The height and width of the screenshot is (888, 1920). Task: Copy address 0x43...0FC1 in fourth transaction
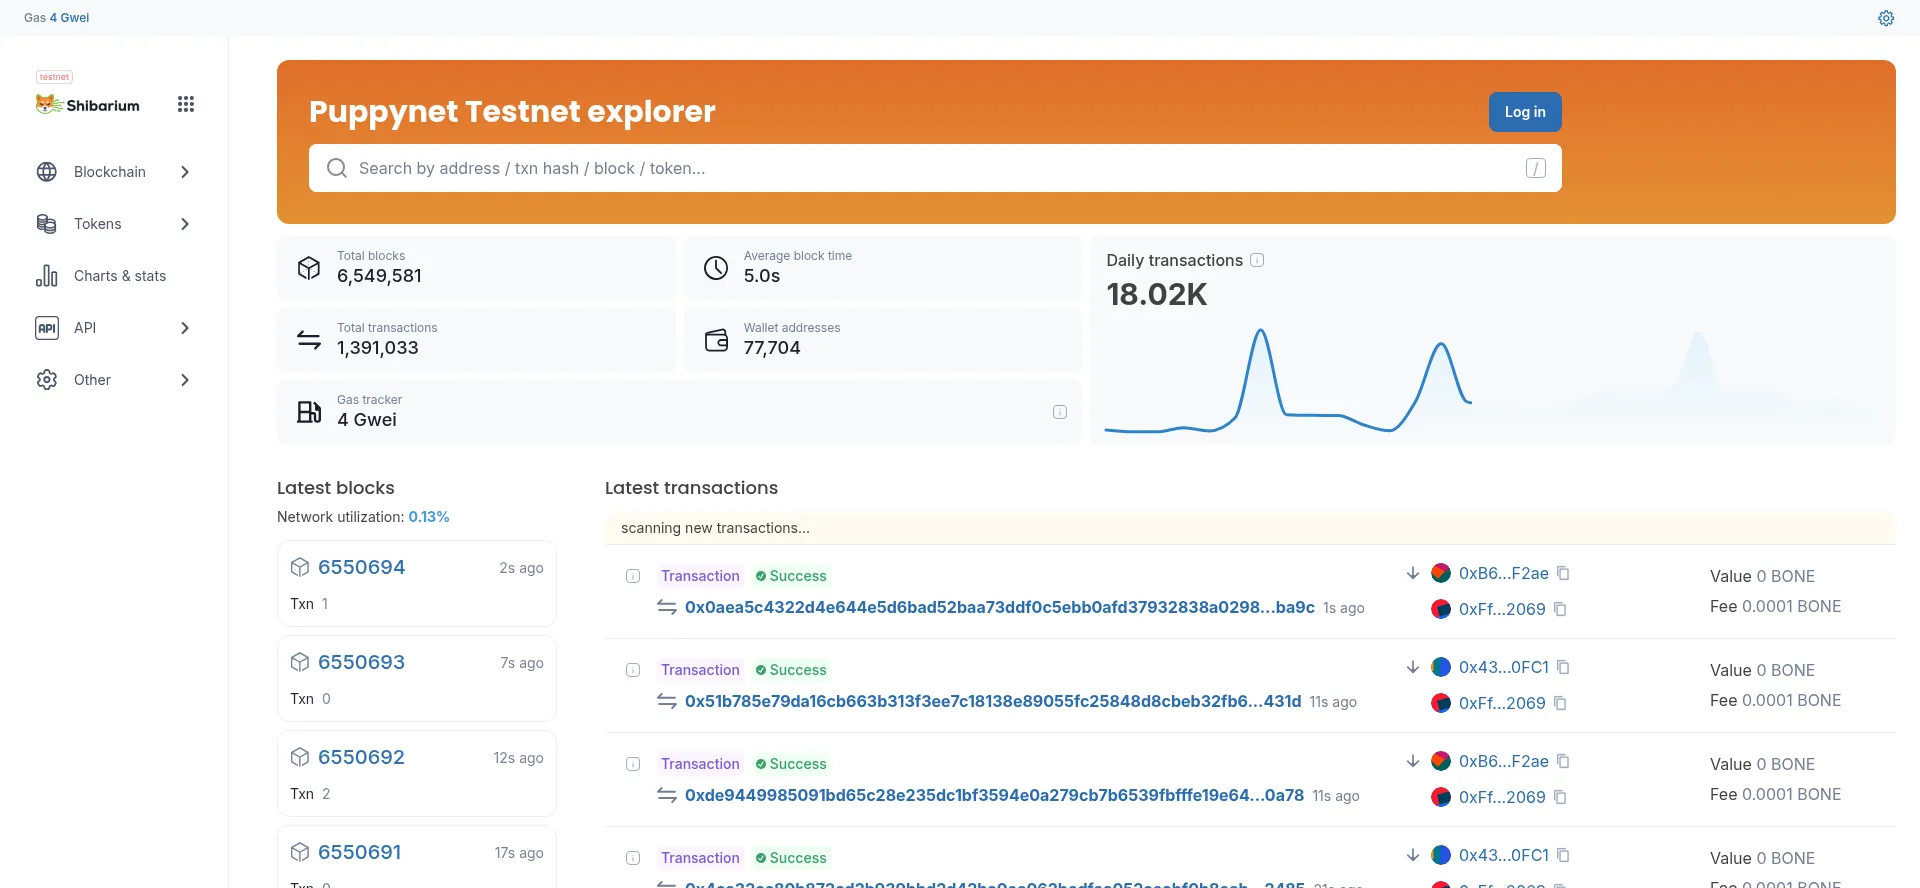pyautogui.click(x=1564, y=855)
